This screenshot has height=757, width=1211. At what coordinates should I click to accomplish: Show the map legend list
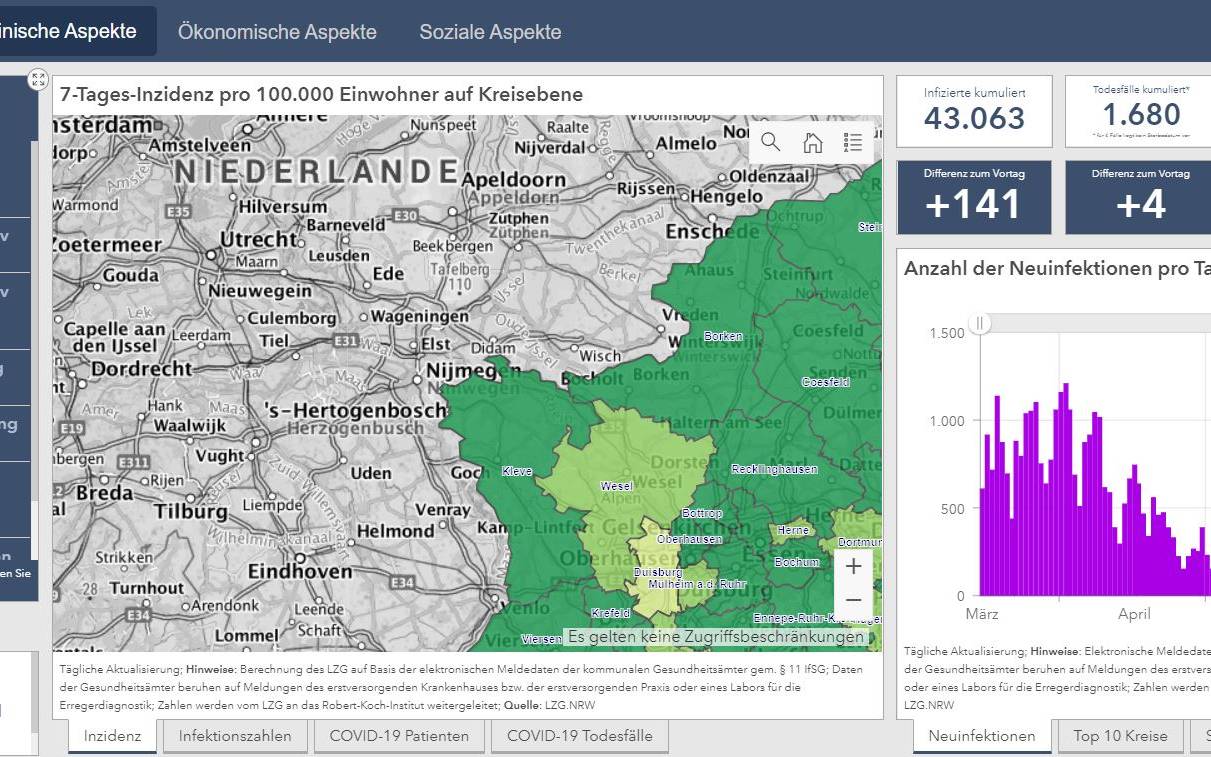pyautogui.click(x=853, y=142)
